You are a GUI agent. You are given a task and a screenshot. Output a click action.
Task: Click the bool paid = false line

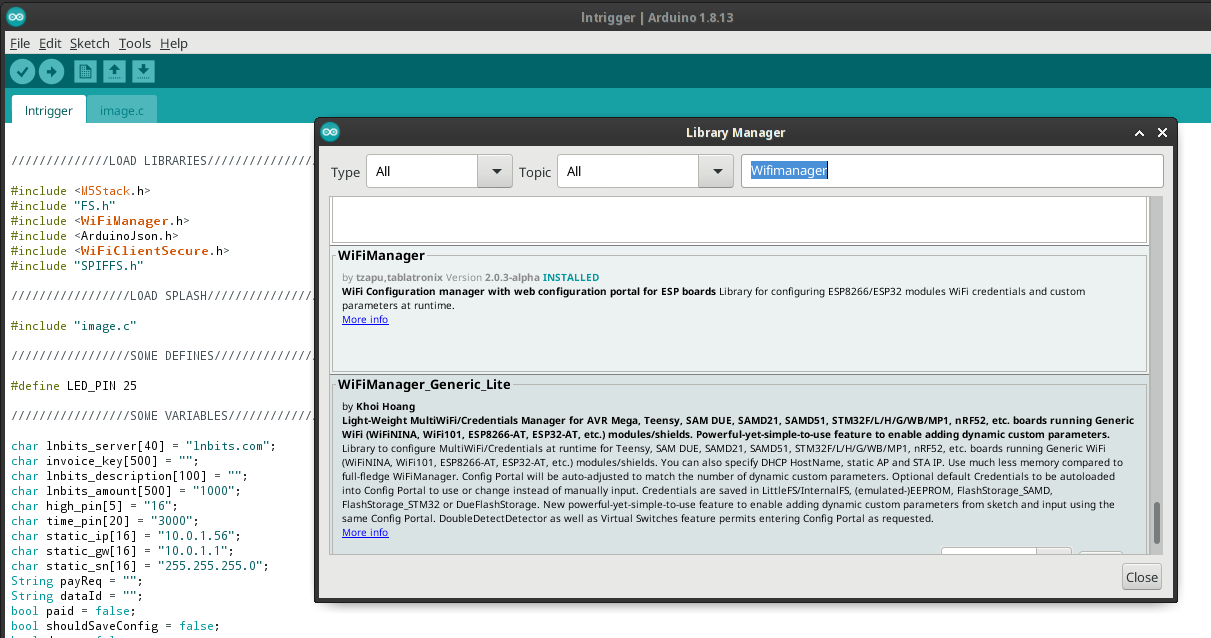tap(73, 610)
